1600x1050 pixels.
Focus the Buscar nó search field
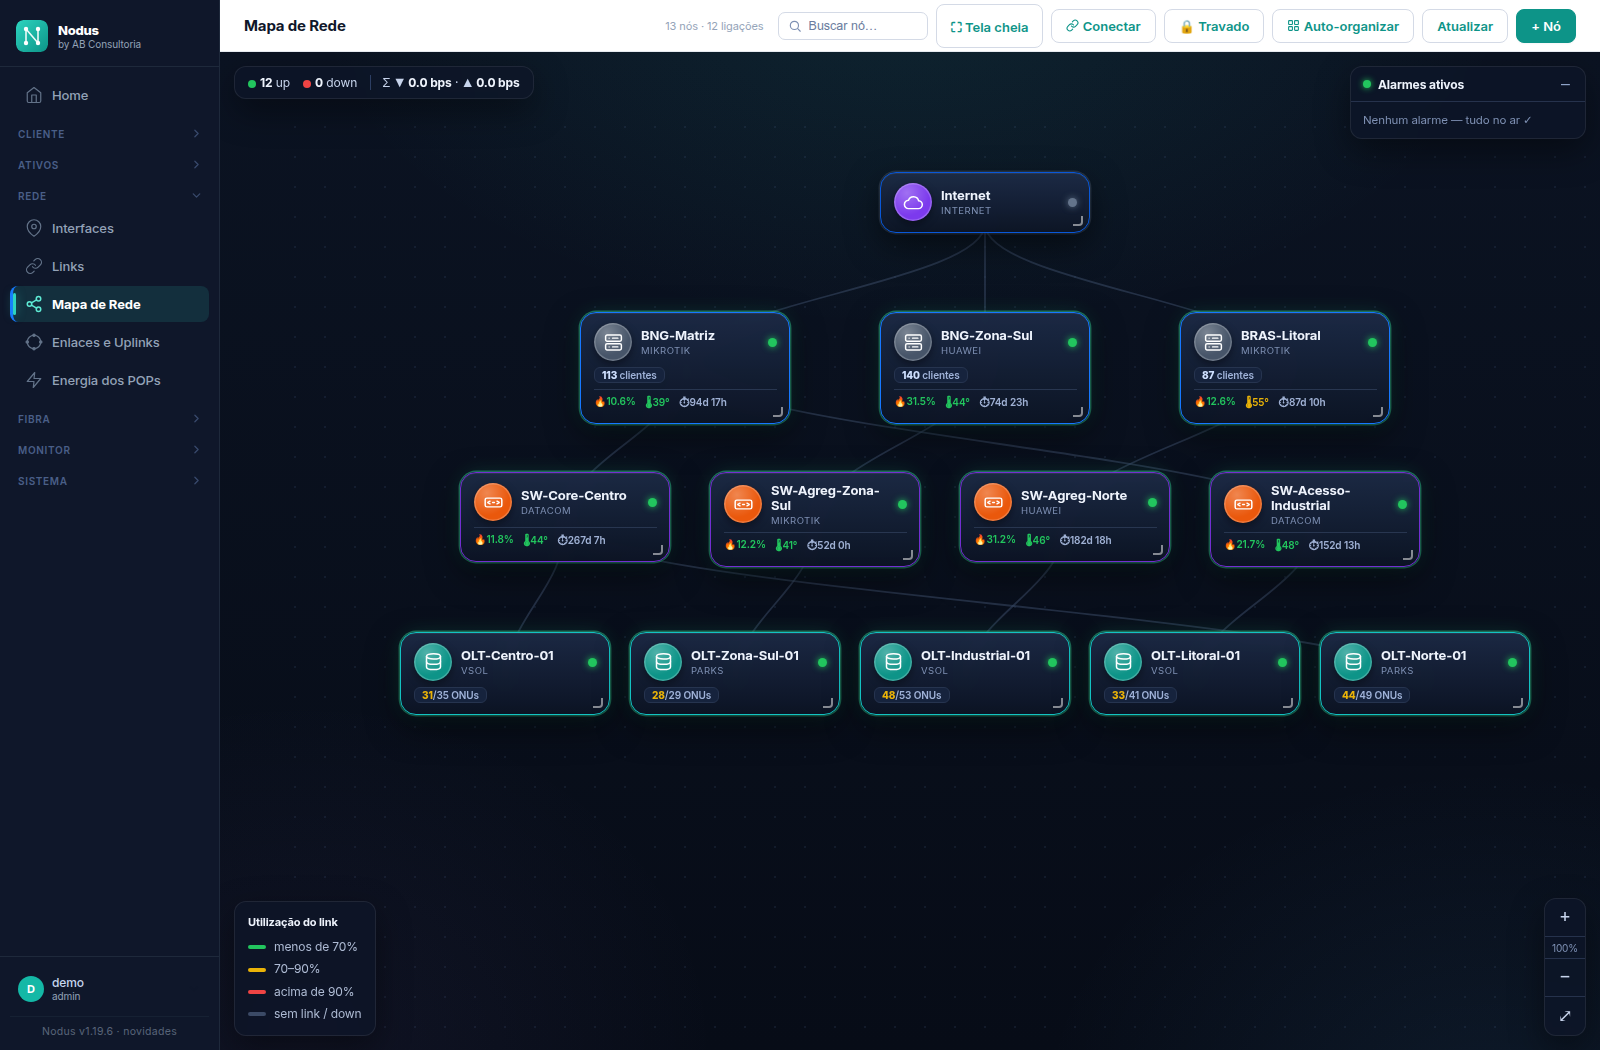[853, 26]
